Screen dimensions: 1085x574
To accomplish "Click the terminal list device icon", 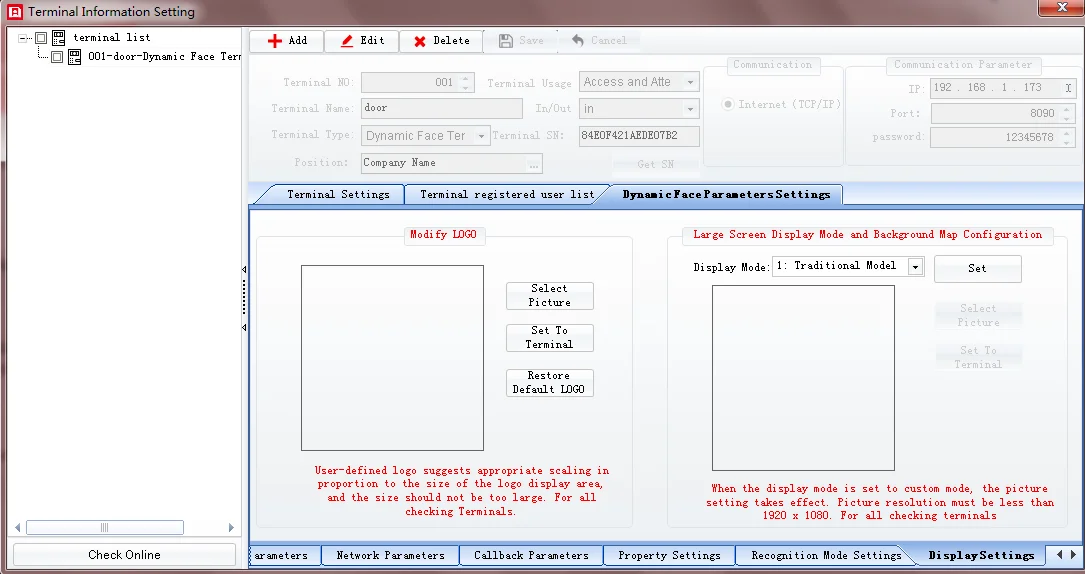I will click(59, 38).
